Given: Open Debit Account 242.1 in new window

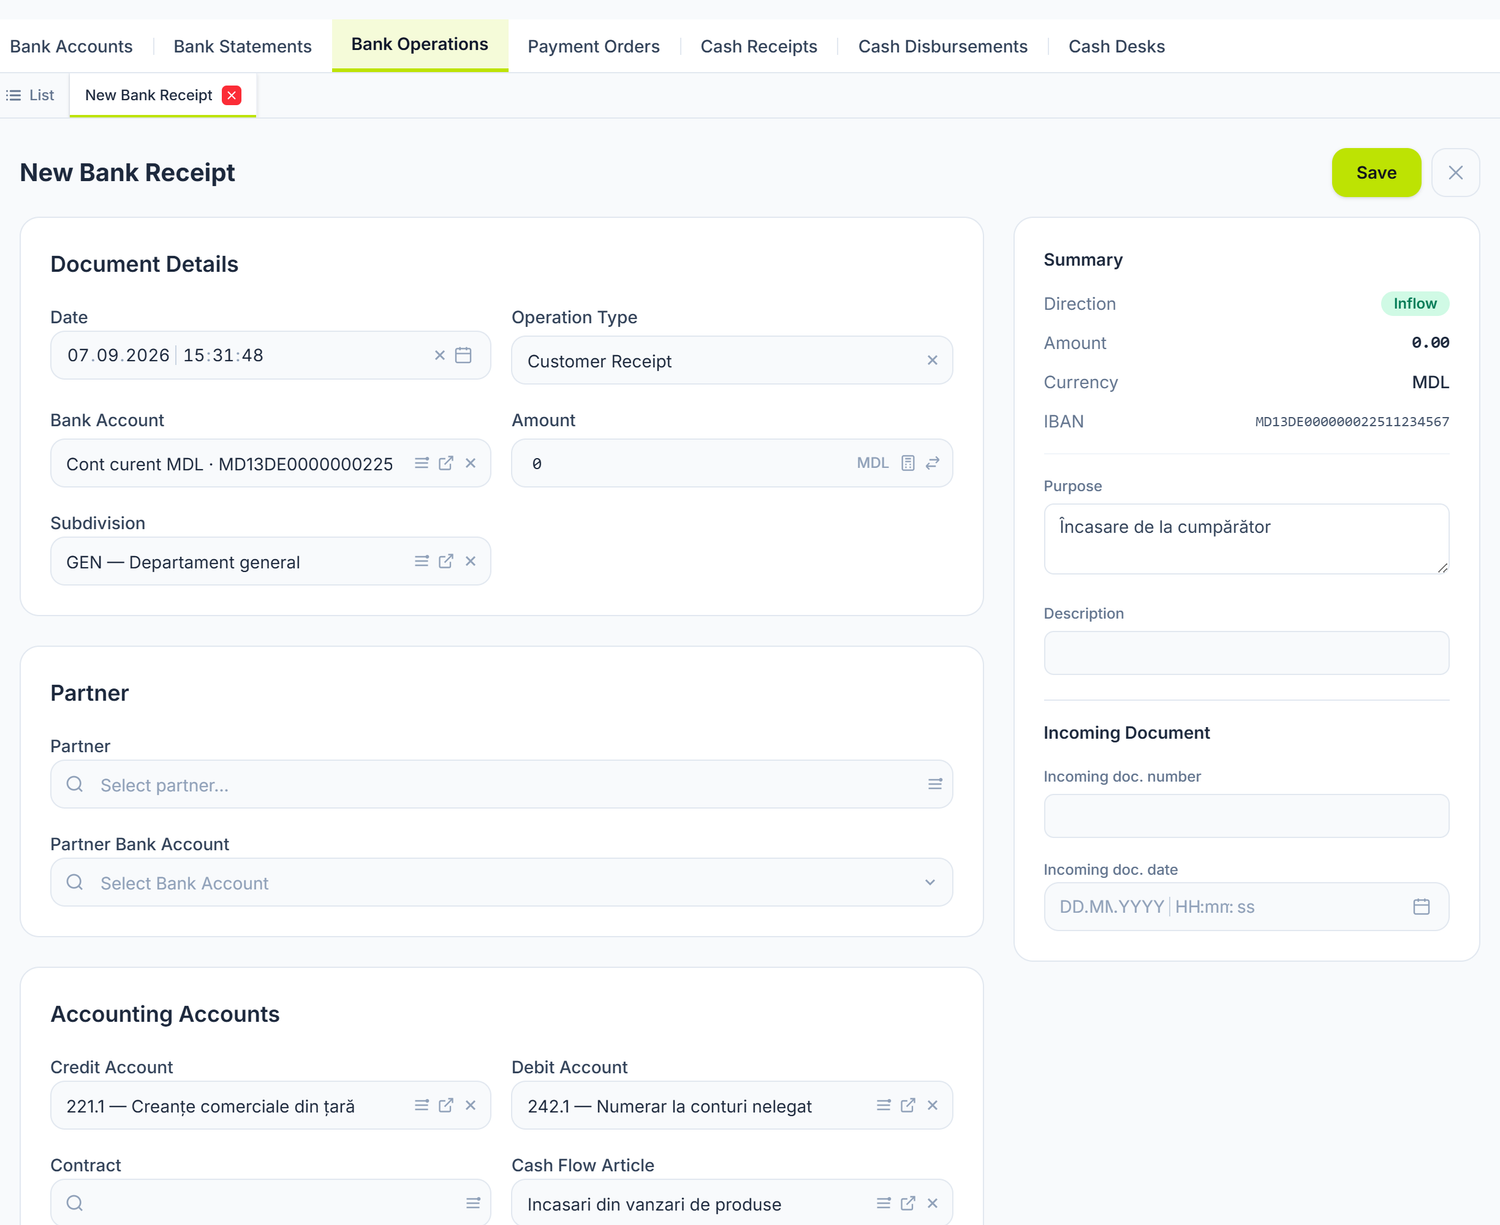Looking at the screenshot, I should coord(908,1105).
